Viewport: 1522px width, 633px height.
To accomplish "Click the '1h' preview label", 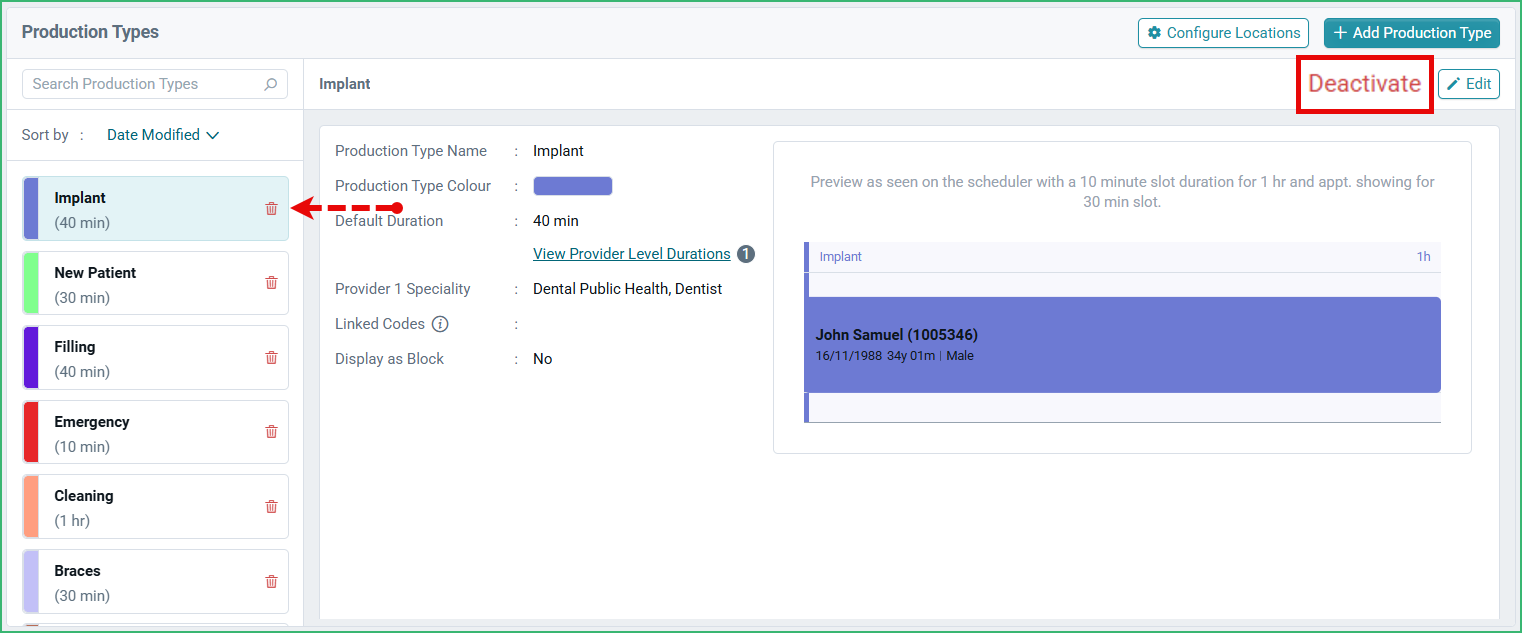I will (1423, 257).
